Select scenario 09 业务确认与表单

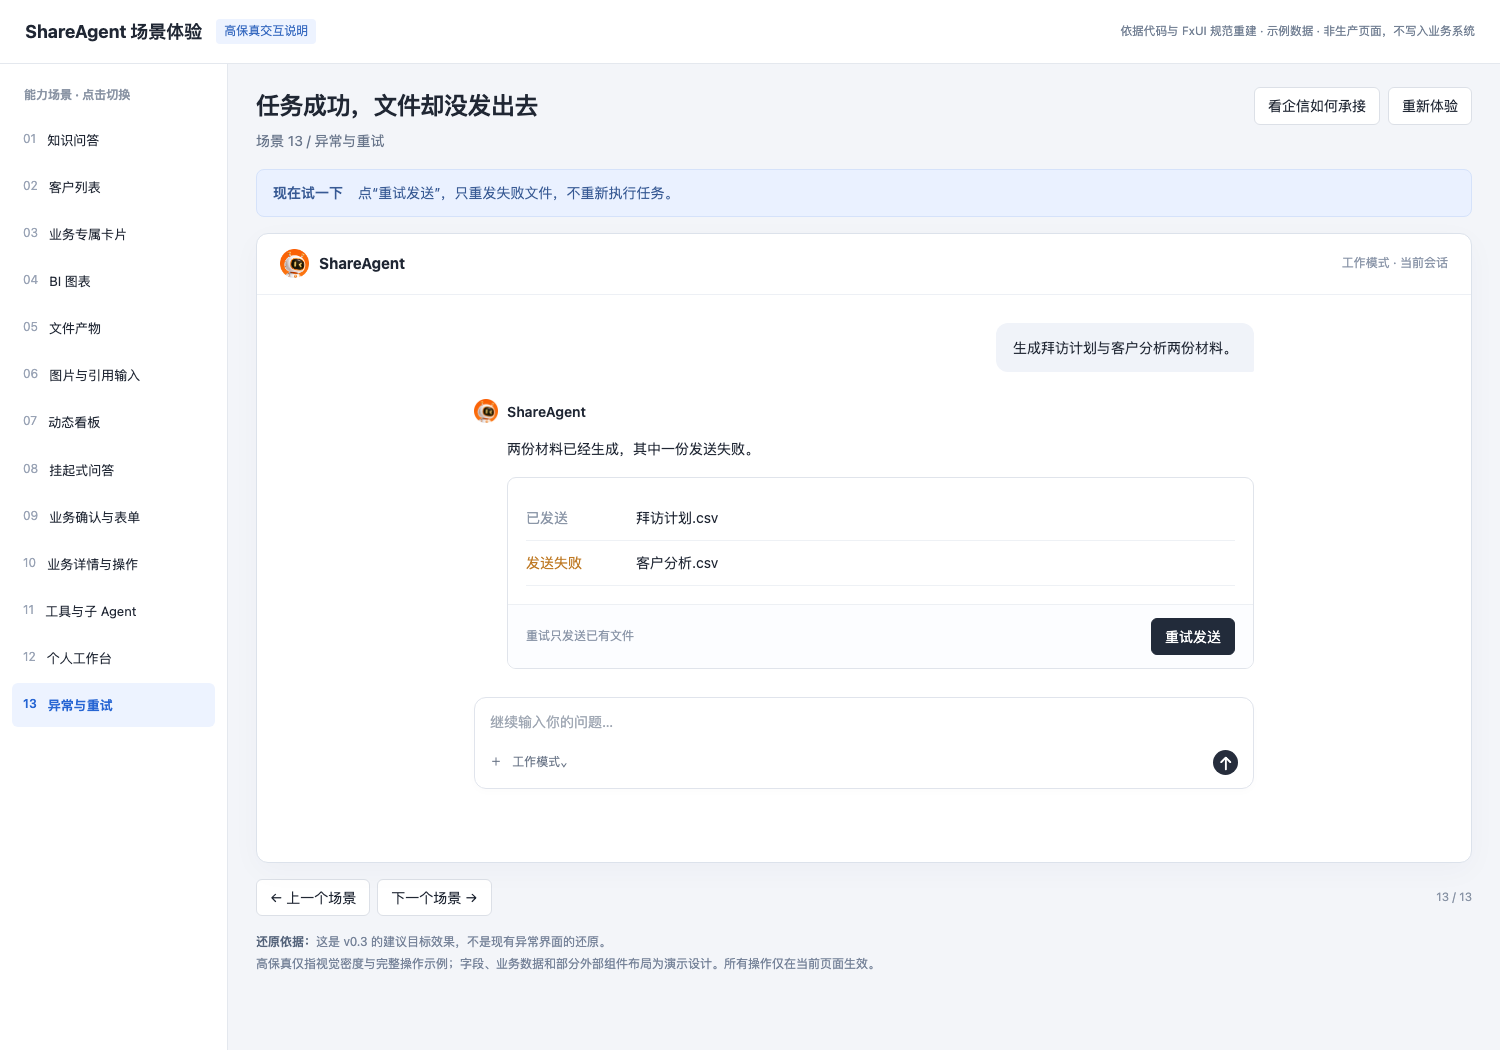113,517
